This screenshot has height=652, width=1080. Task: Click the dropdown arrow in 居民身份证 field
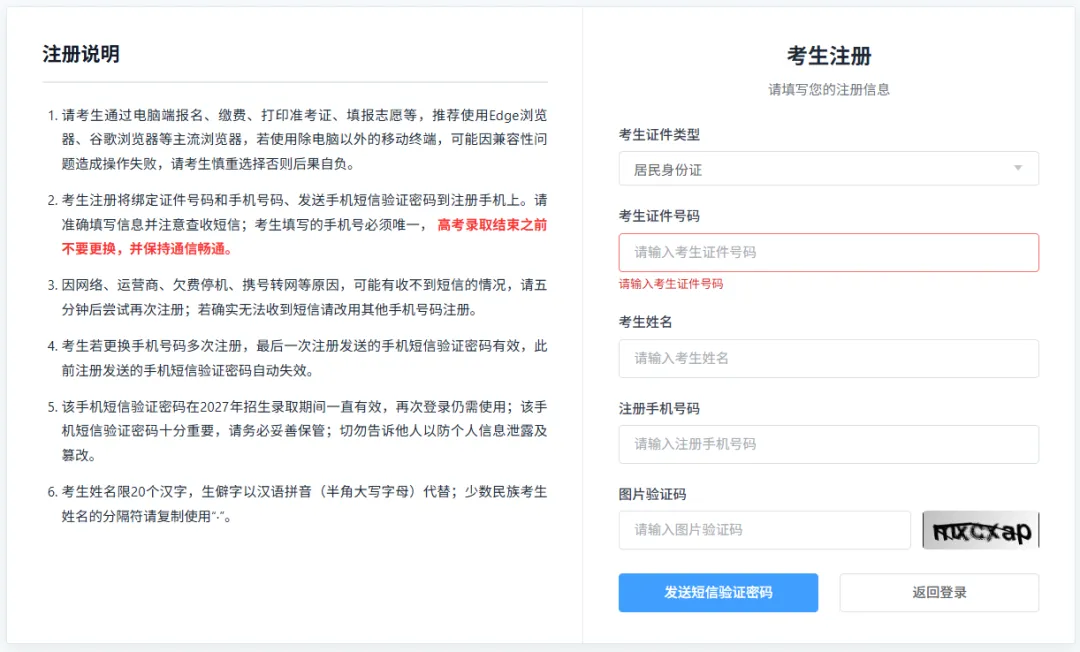tap(1018, 169)
